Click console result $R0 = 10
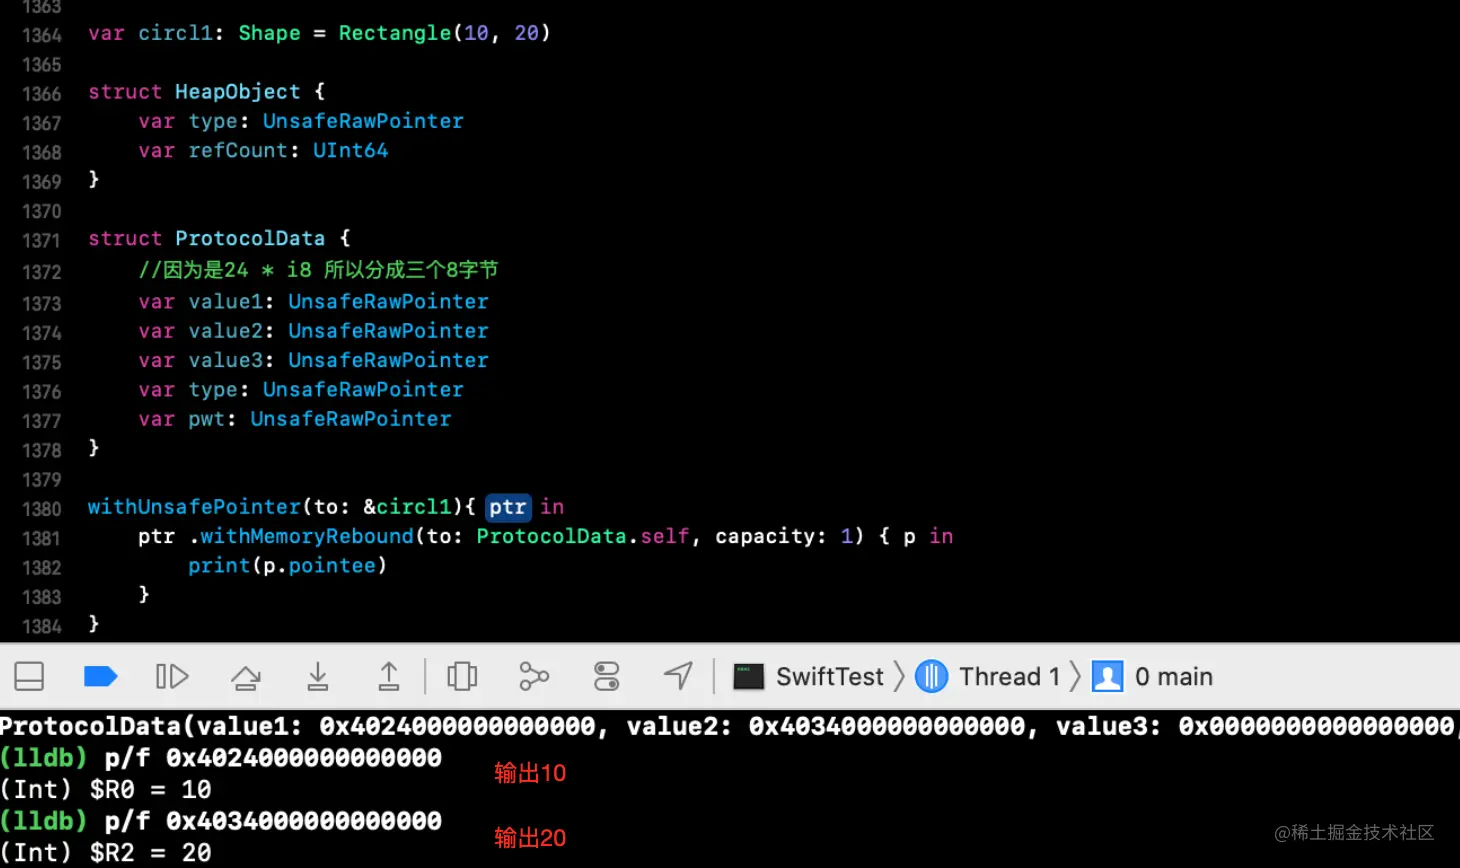Screen dimensions: 1460x868 coord(106,790)
